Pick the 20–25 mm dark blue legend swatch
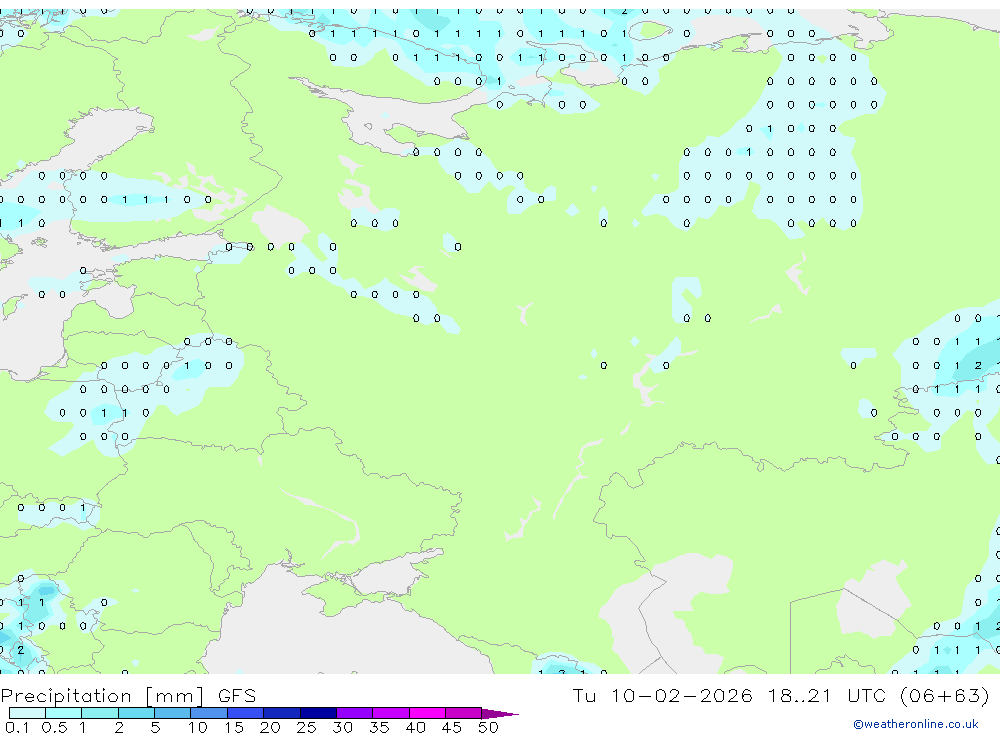 click(281, 713)
